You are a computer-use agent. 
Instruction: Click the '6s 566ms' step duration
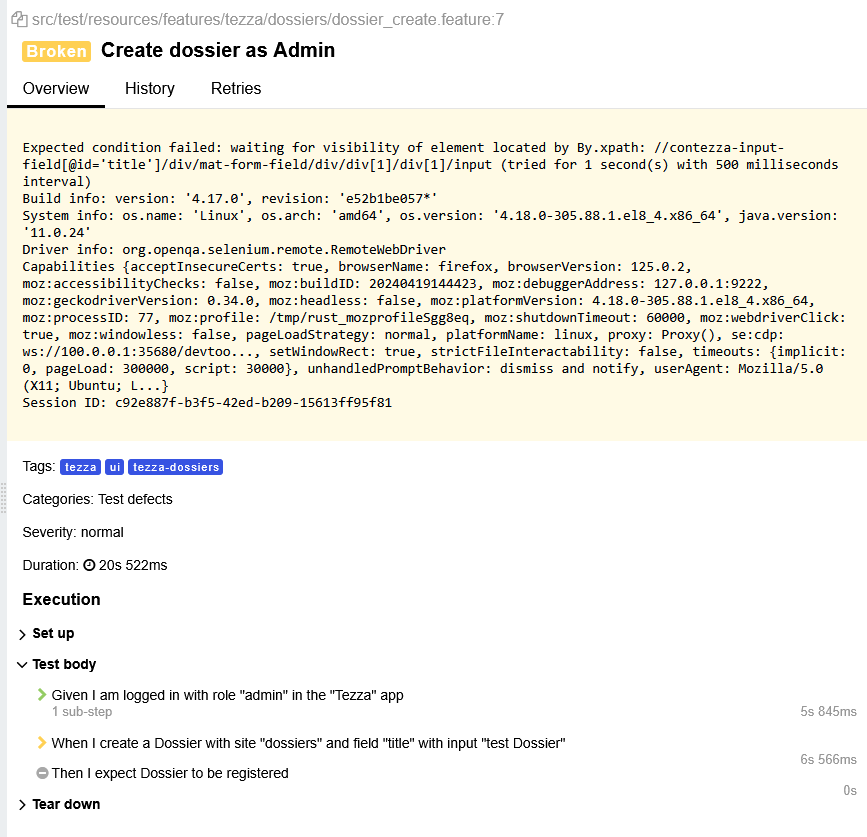pos(828,760)
